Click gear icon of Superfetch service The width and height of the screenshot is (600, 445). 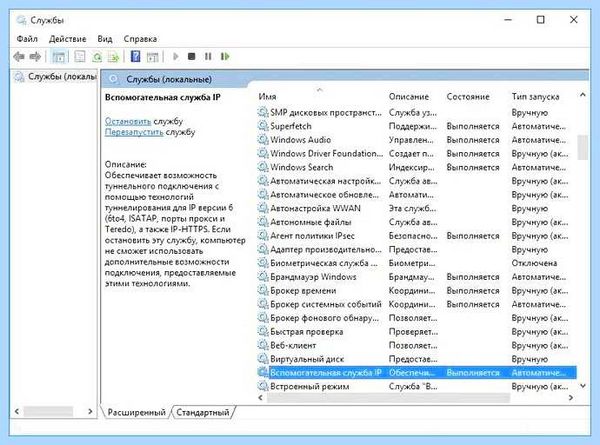[x=263, y=126]
